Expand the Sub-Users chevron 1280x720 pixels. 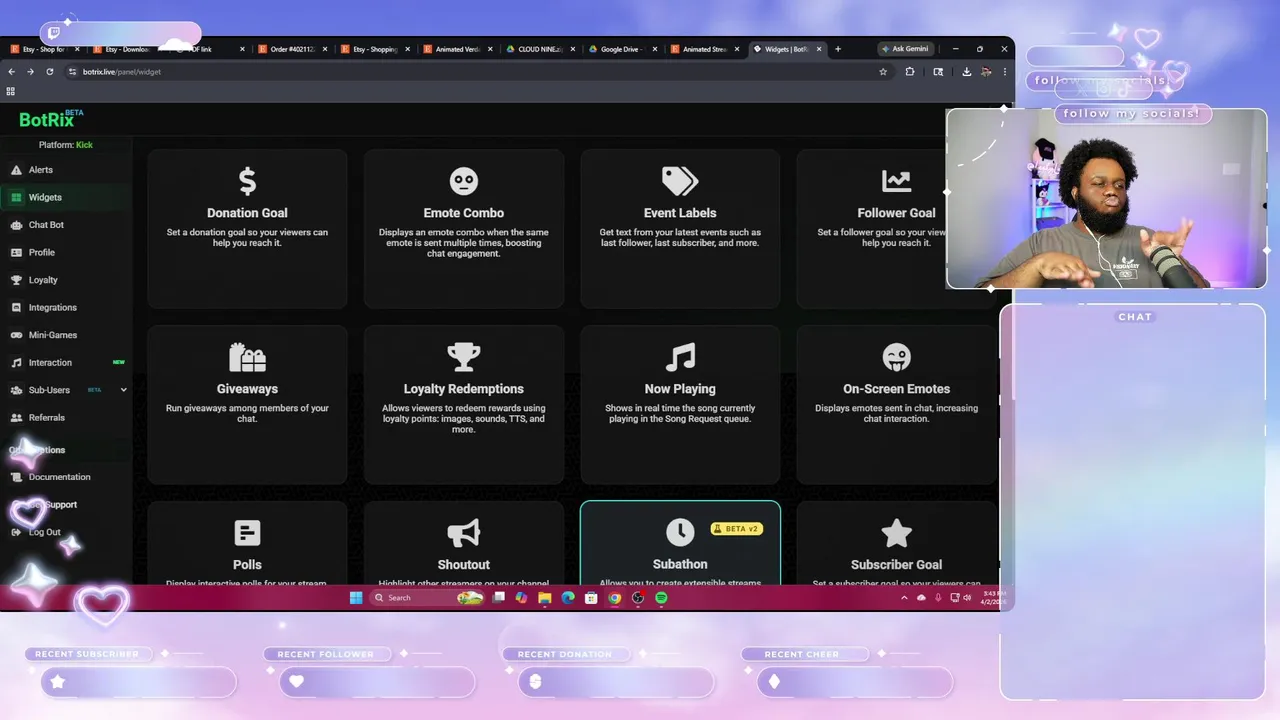124,390
